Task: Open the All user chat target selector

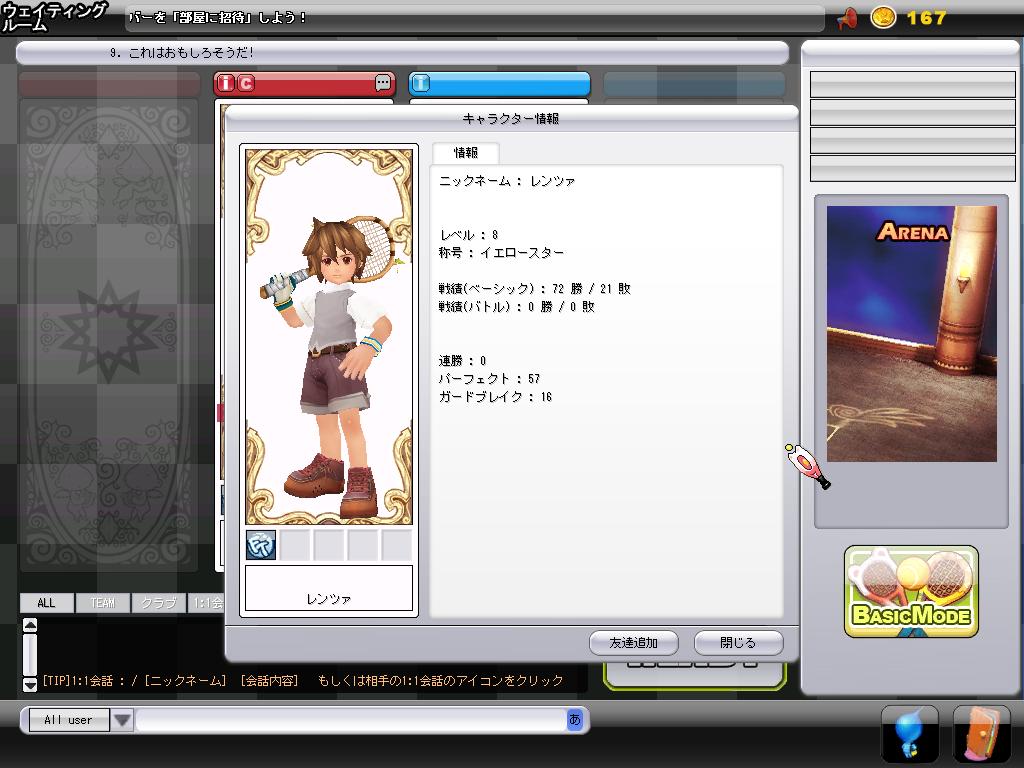Action: [68, 720]
